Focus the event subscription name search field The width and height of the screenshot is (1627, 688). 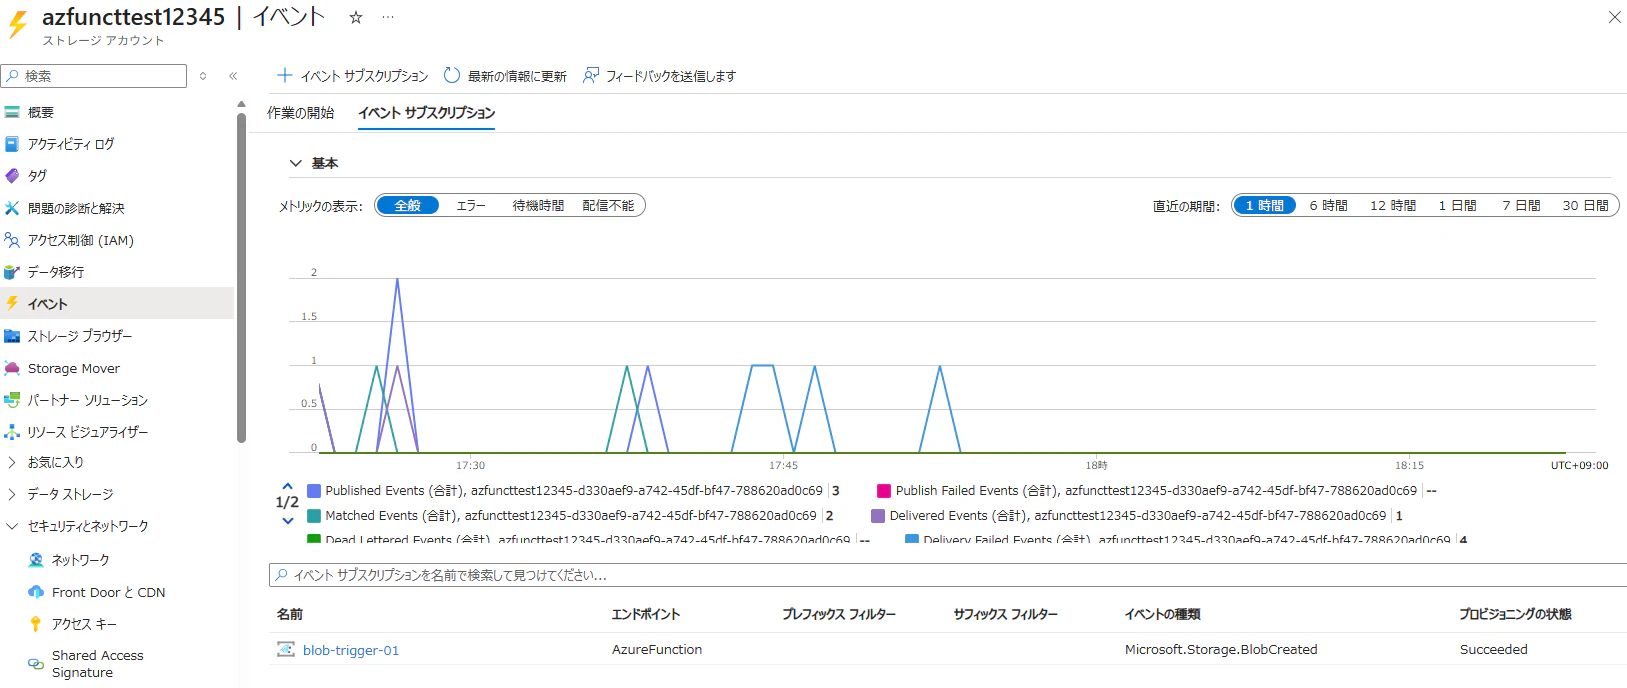948,575
